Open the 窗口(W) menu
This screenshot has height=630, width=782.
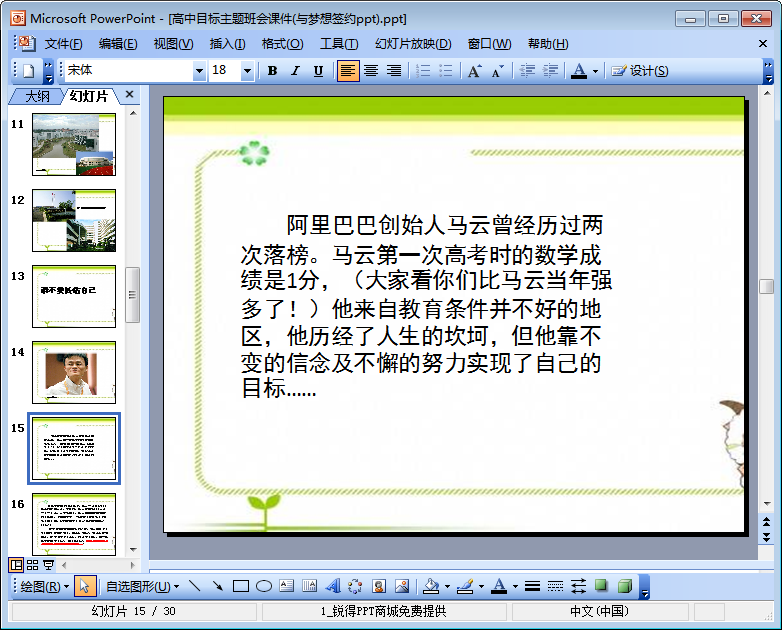point(489,44)
